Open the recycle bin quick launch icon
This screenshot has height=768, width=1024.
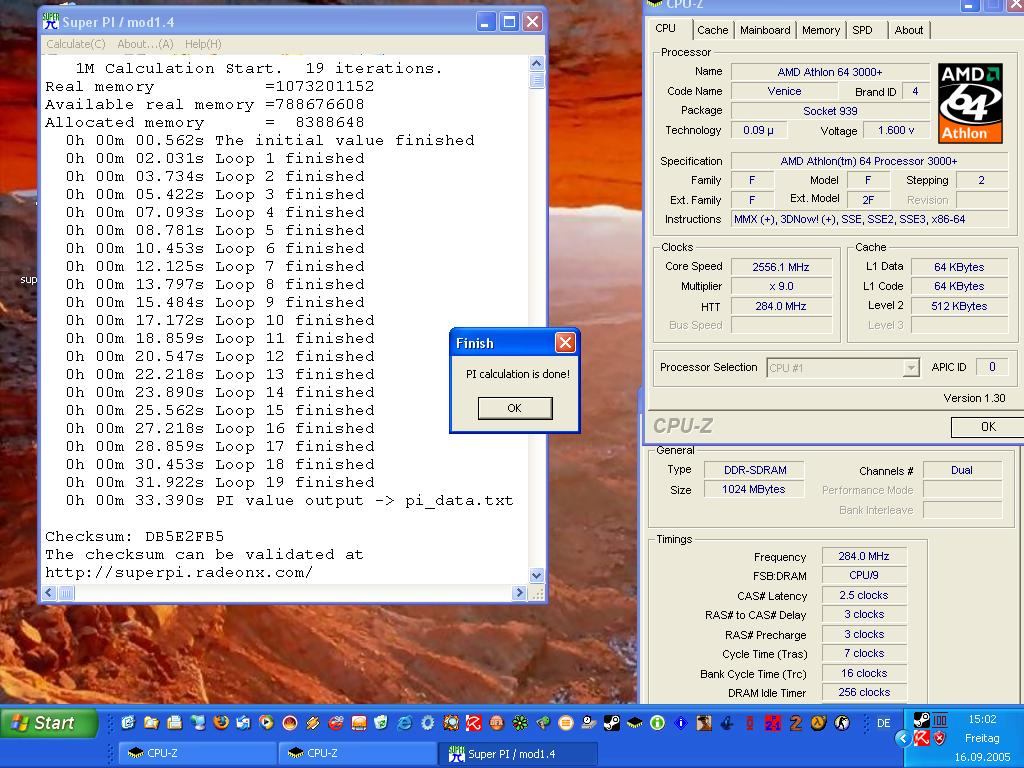click(x=381, y=722)
